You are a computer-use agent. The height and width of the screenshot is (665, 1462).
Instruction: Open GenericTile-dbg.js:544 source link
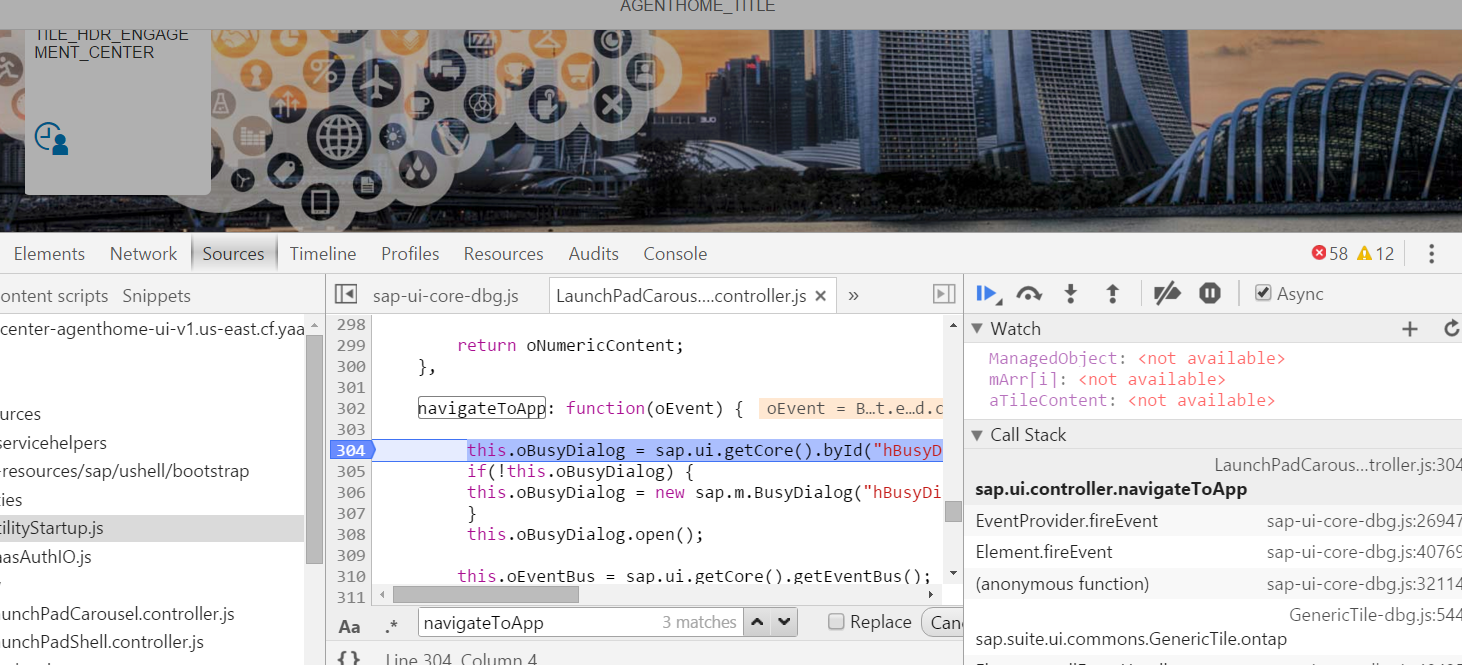point(1375,616)
